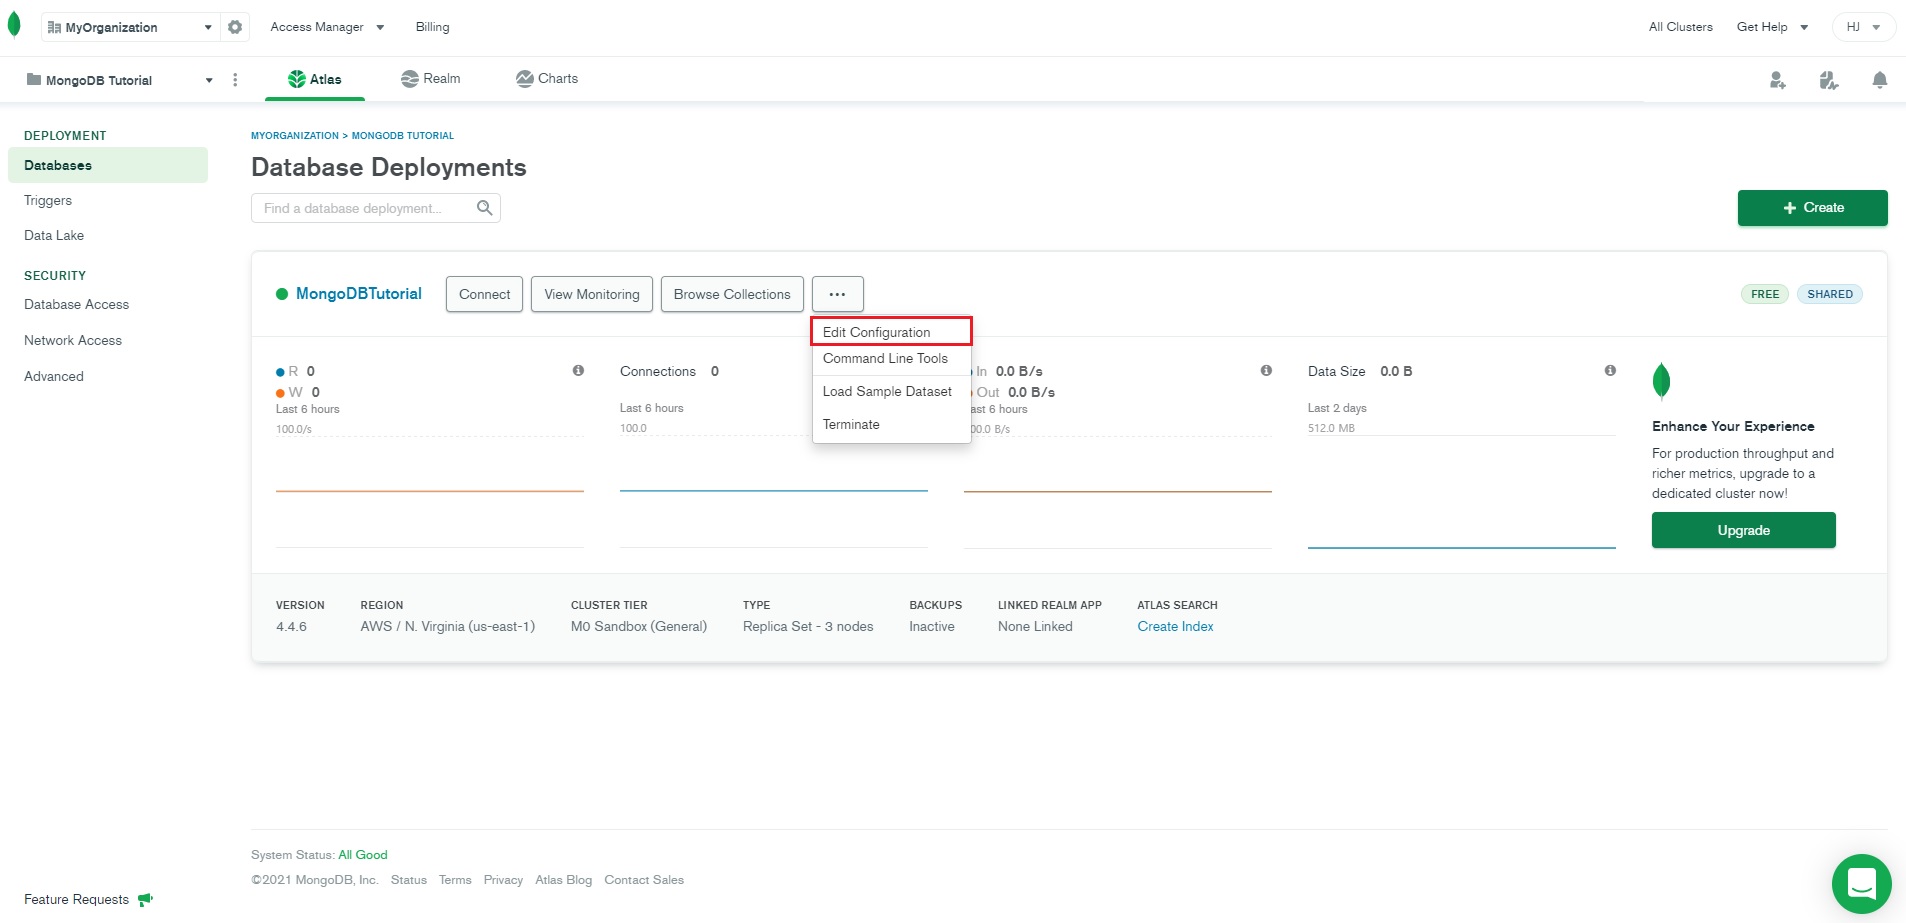Open the project options vertical dots menu
Screen dimensions: 1906x923
point(235,80)
